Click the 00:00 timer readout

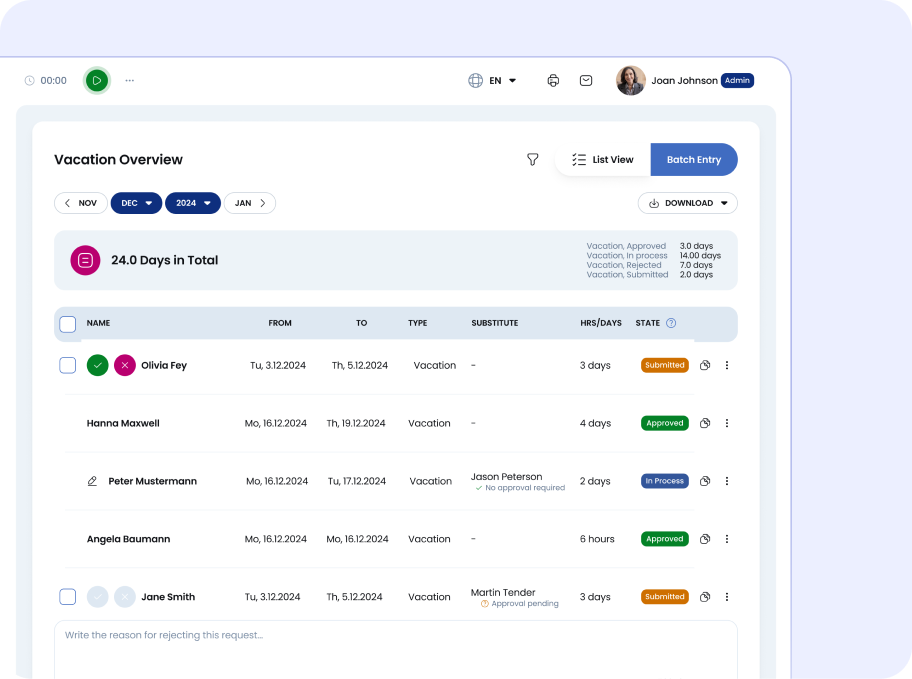pos(54,80)
